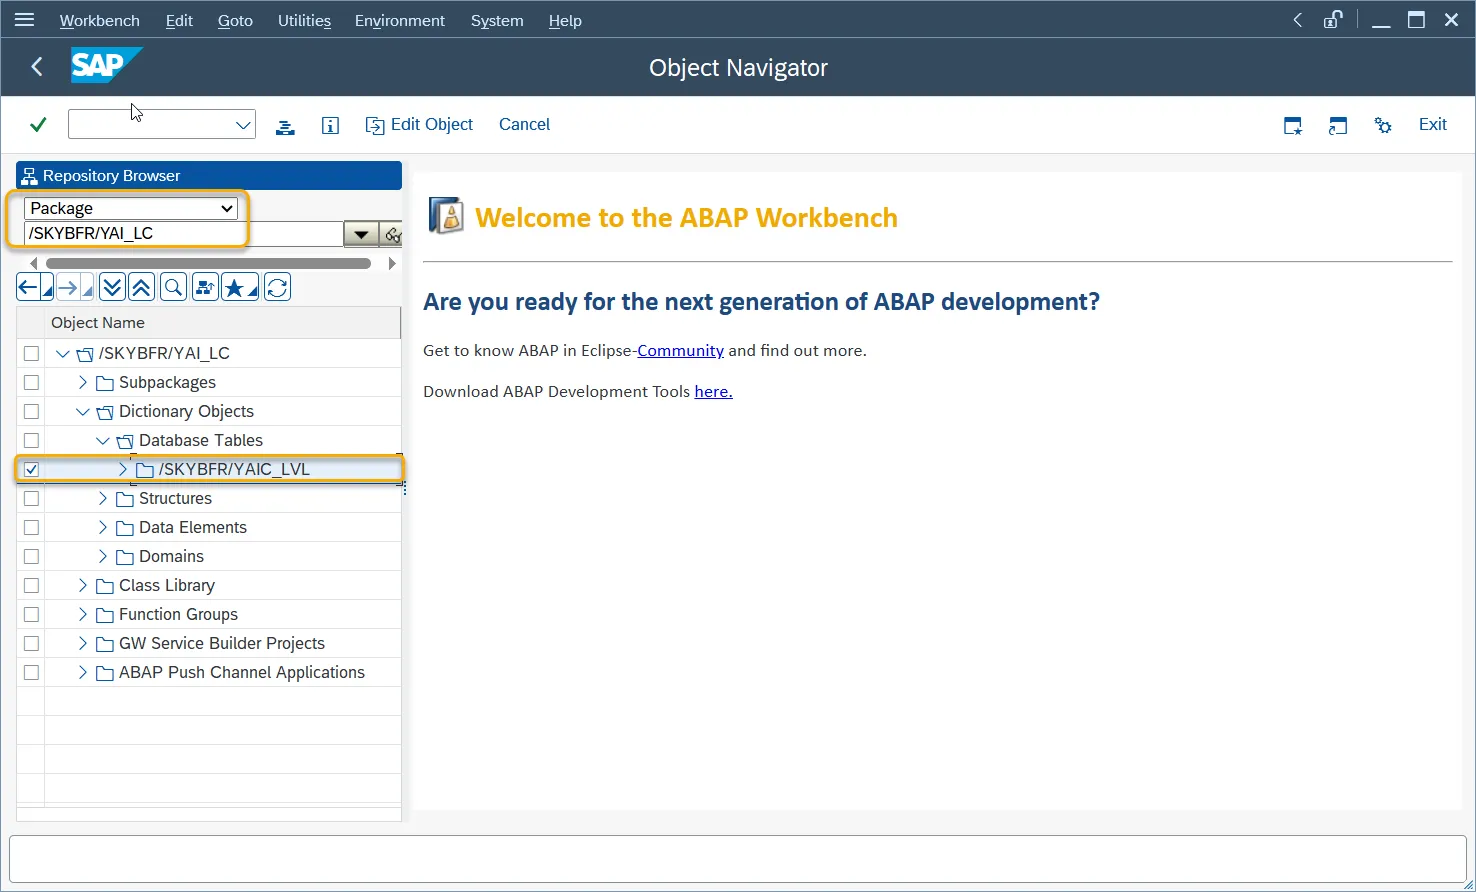Click the information icon in toolbar
The image size is (1476, 892).
click(x=330, y=126)
